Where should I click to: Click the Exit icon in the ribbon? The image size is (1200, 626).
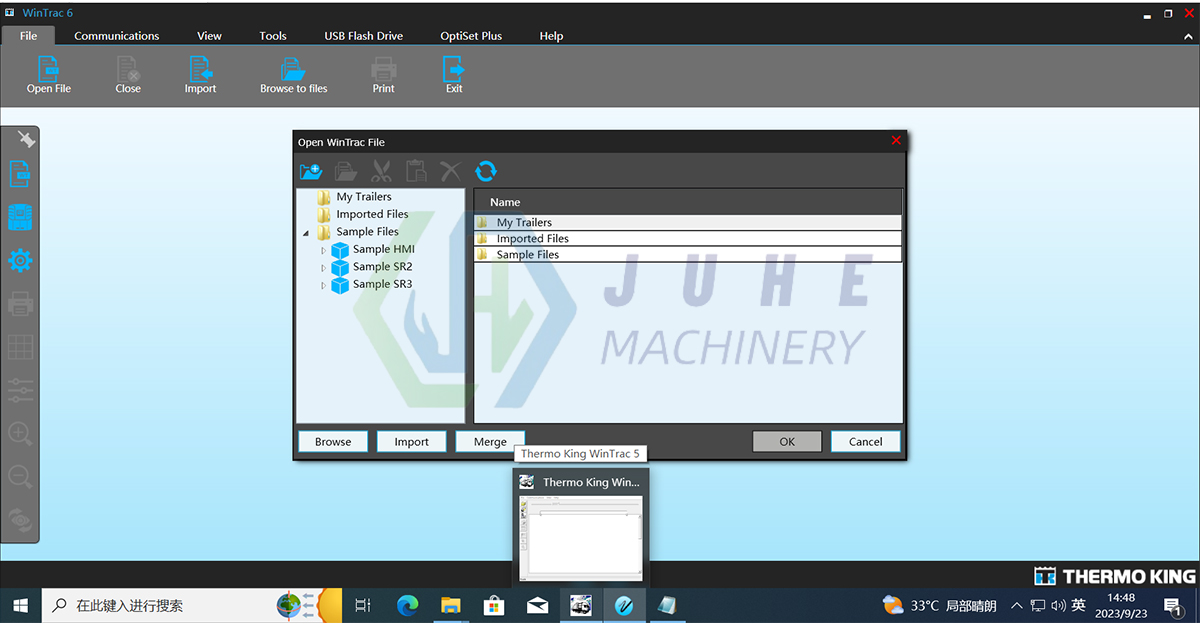click(454, 75)
